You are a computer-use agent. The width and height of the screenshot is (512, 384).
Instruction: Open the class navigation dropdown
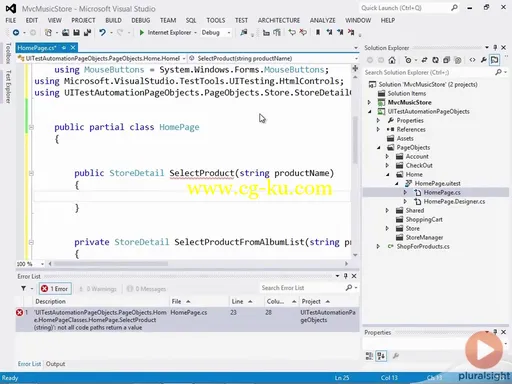pos(184,58)
